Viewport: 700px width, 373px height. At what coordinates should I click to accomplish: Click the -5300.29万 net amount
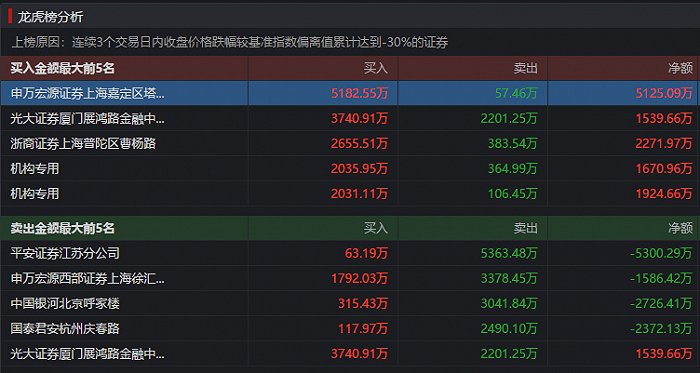click(x=661, y=253)
